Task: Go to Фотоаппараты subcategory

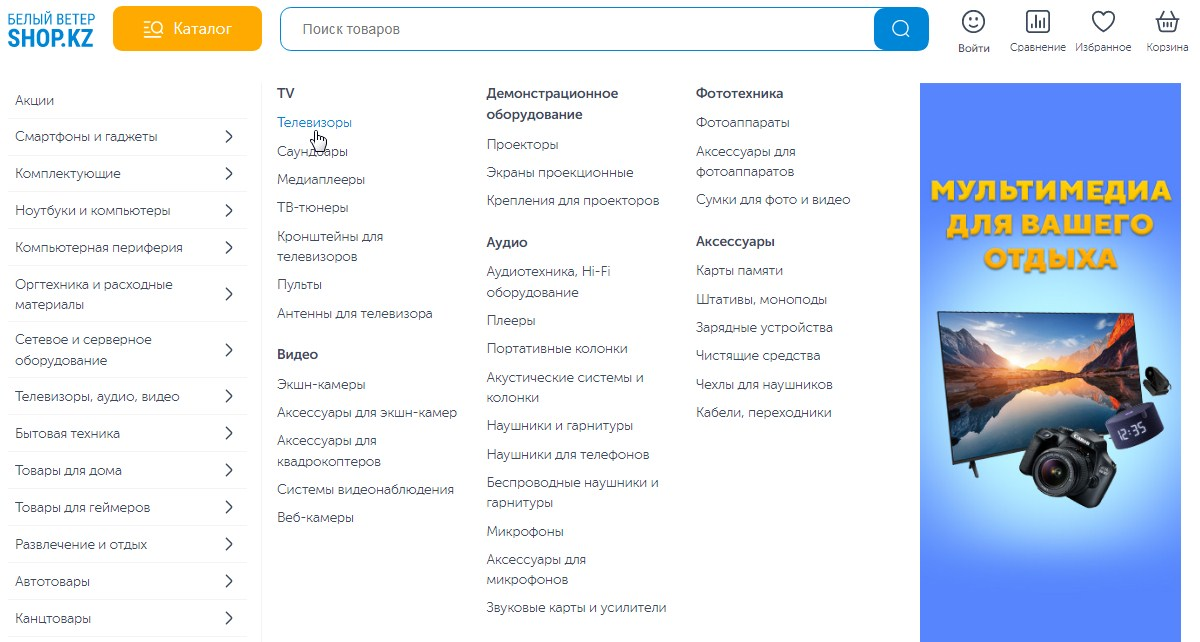Action: (742, 123)
